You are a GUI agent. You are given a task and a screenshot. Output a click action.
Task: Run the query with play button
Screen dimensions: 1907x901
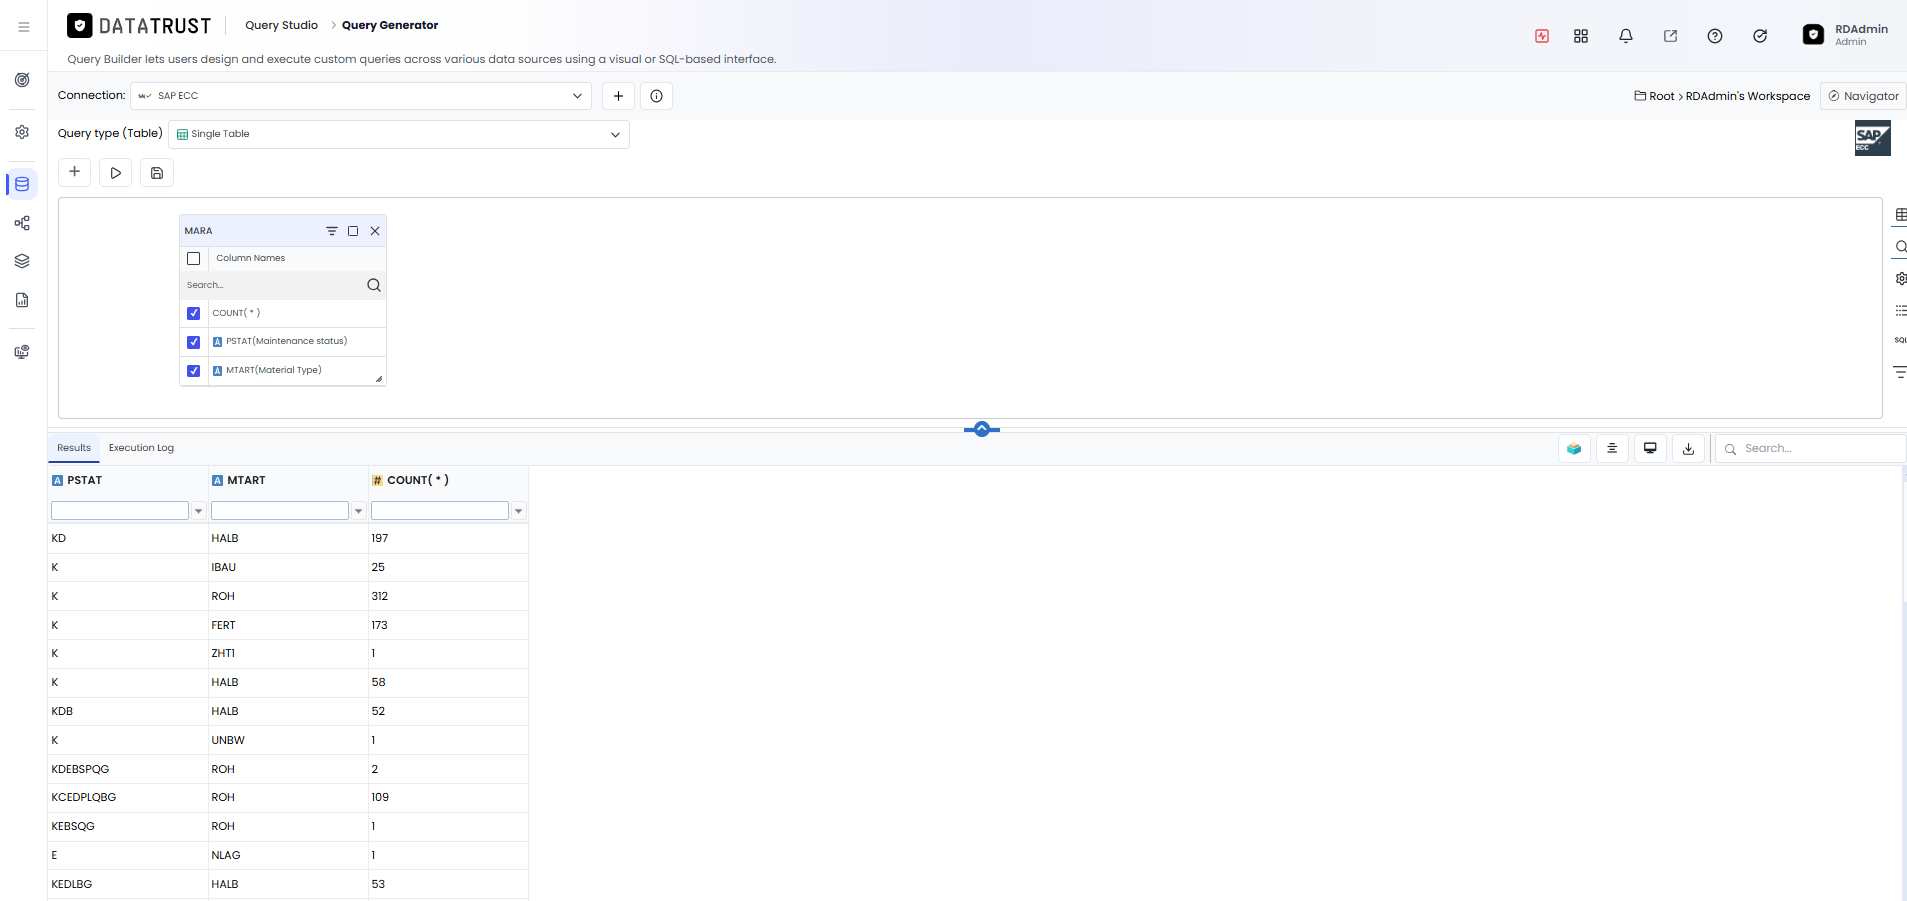click(x=116, y=173)
